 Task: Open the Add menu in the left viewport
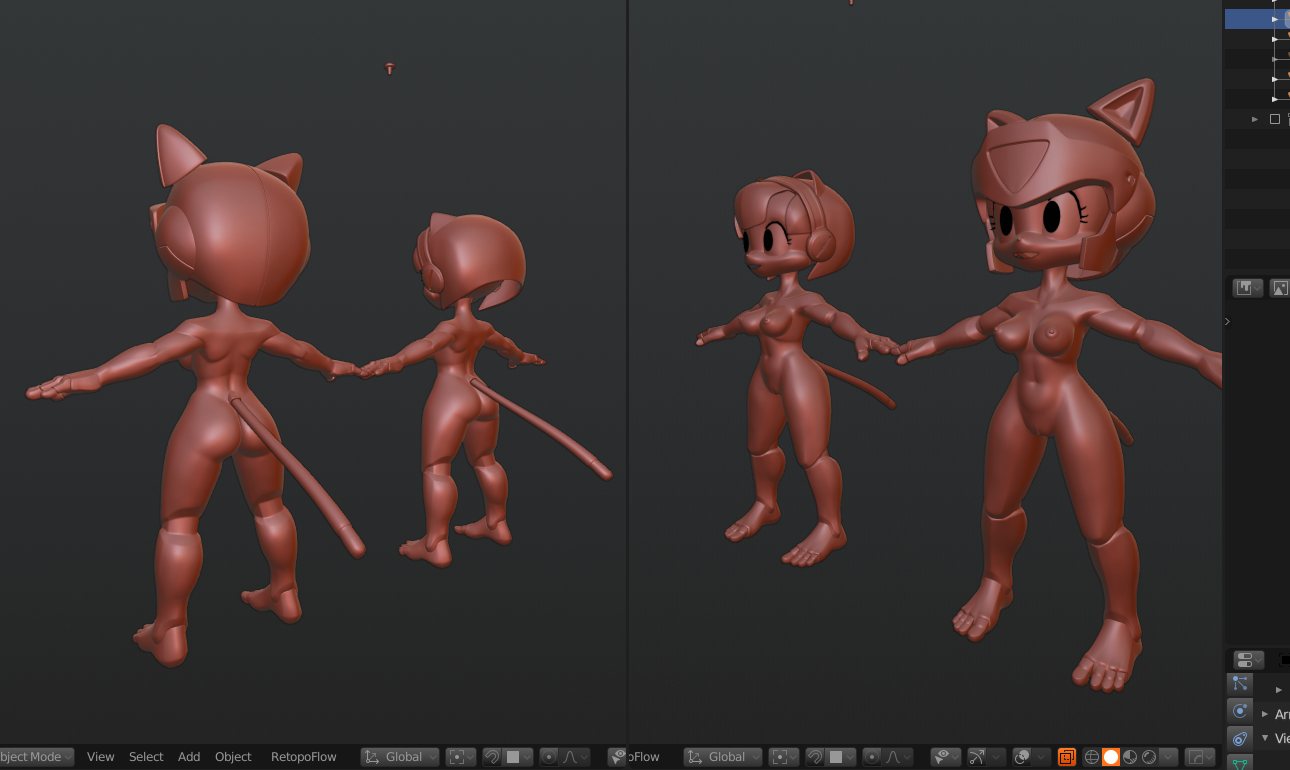[189, 757]
